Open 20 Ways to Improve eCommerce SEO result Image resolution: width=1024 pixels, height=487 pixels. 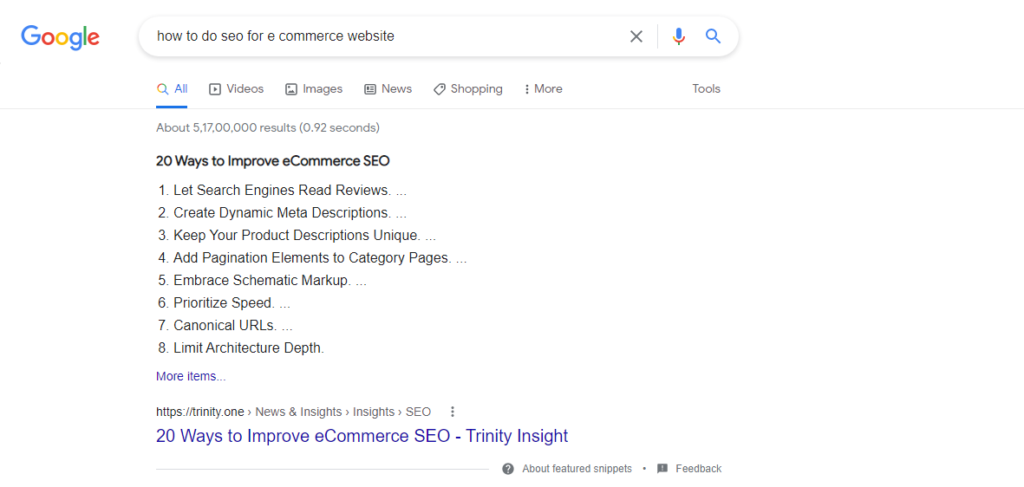362,435
